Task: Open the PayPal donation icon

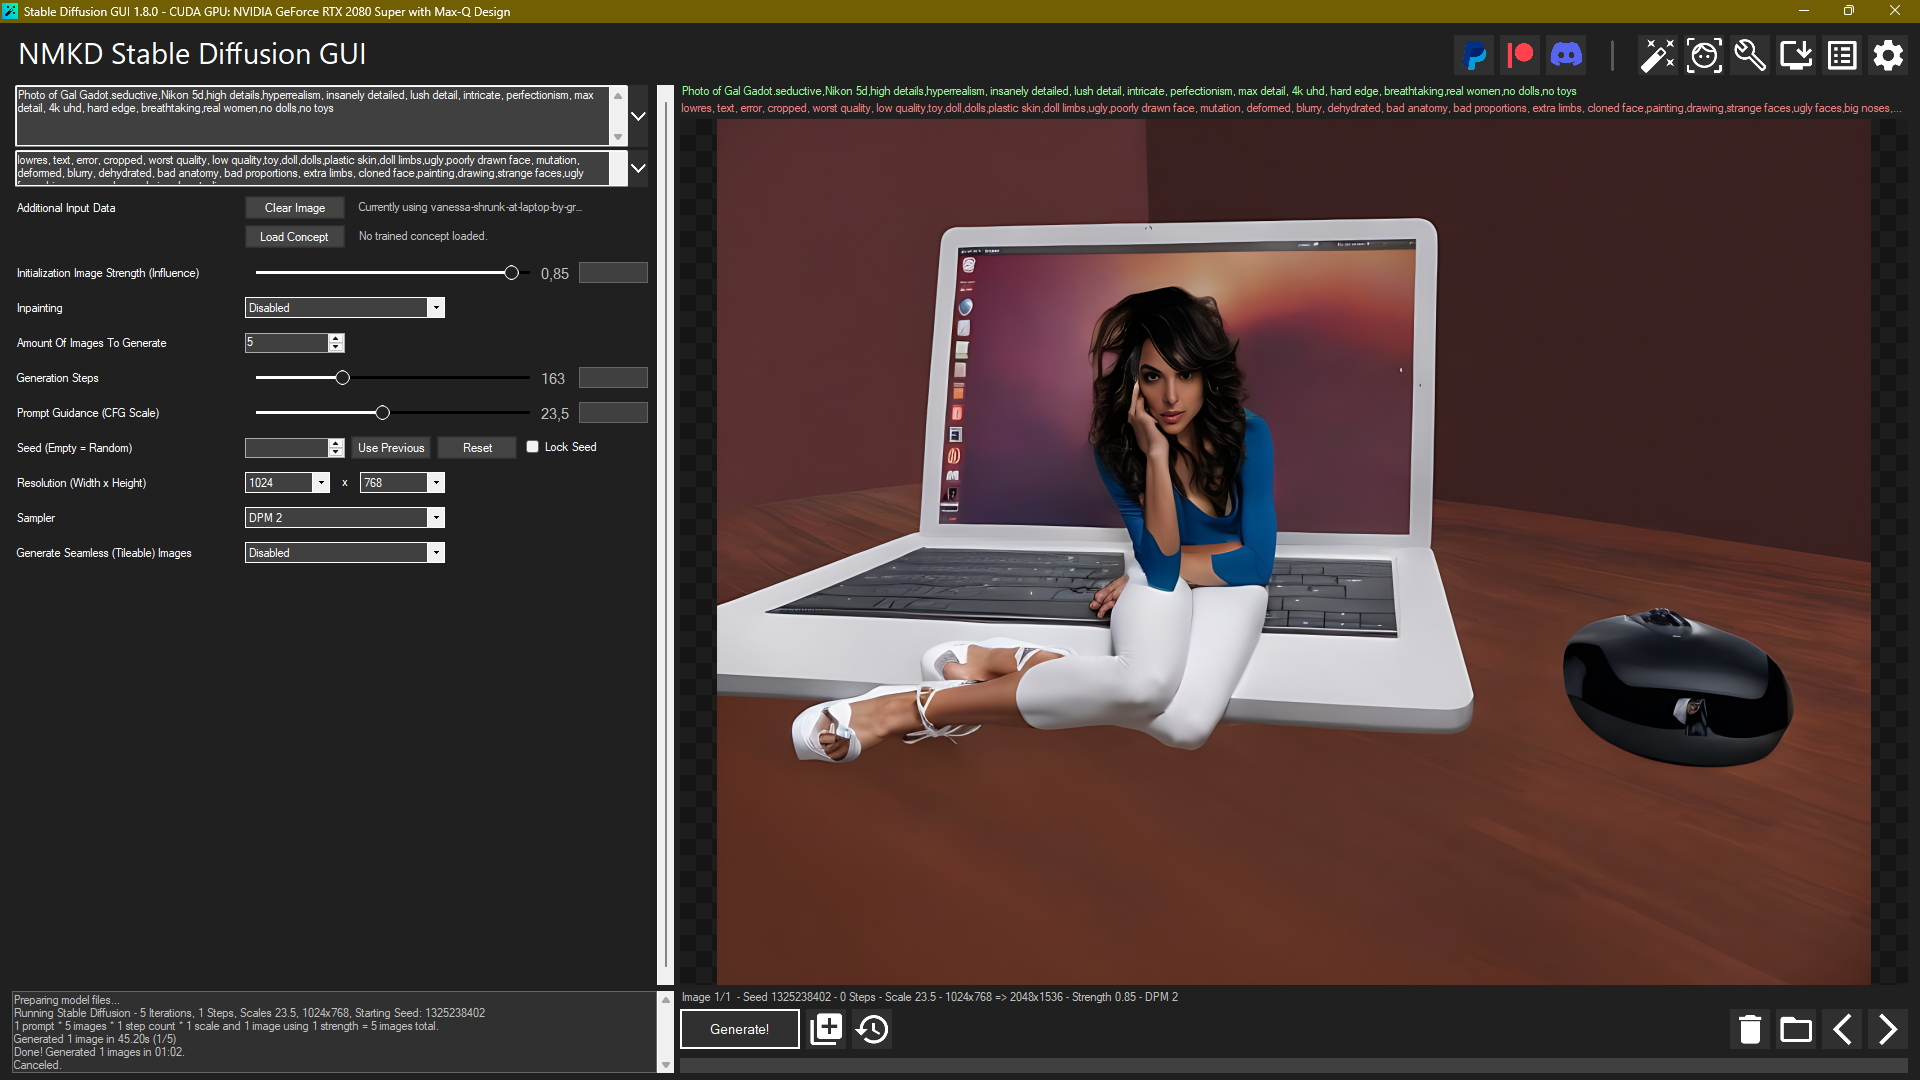Action: point(1475,55)
